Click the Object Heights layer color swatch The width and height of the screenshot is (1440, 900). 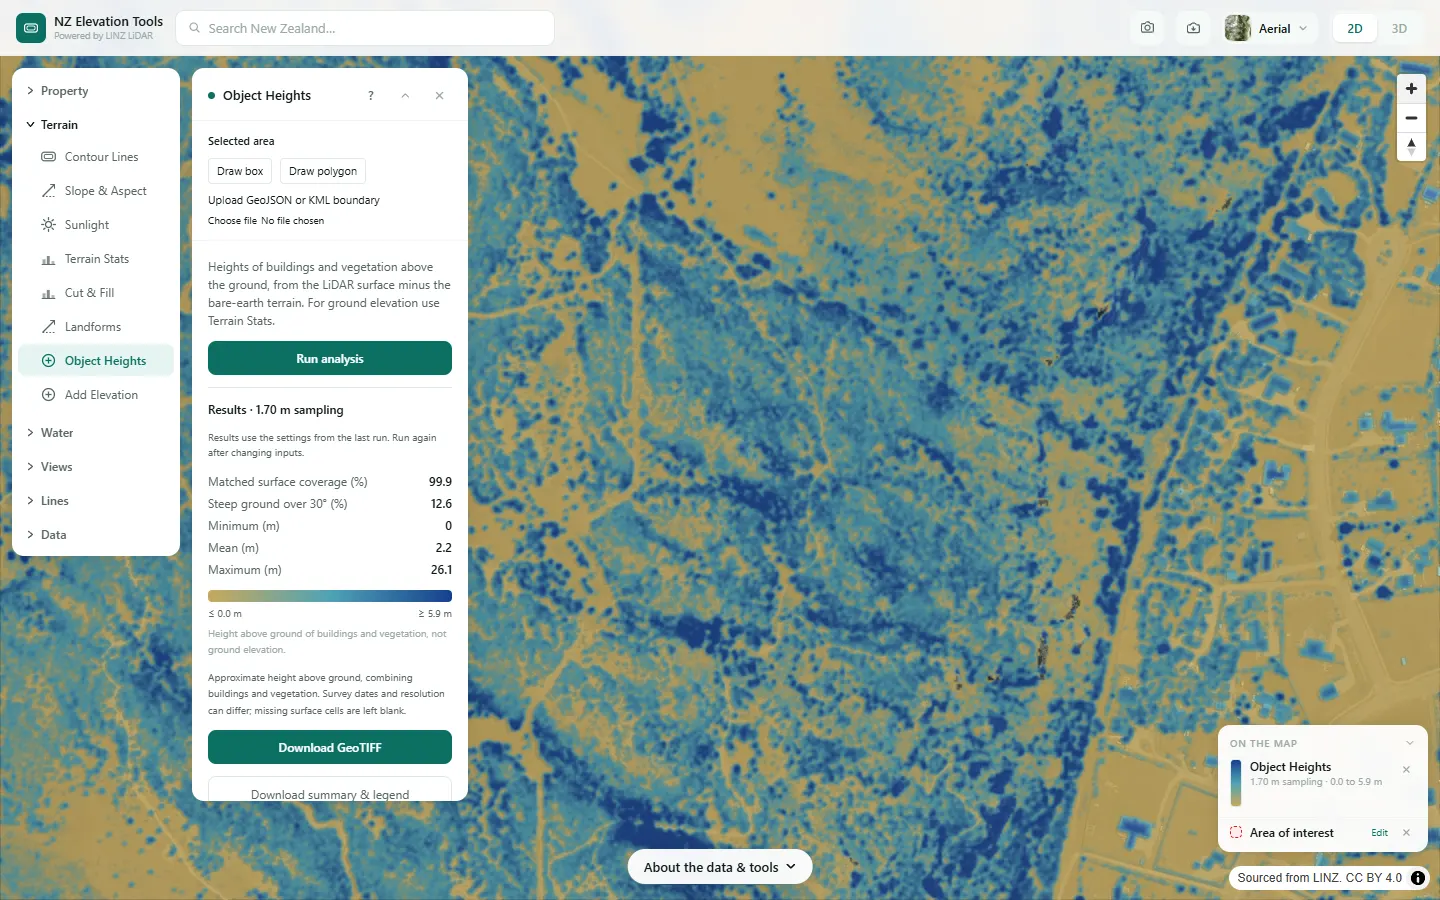1236,783
